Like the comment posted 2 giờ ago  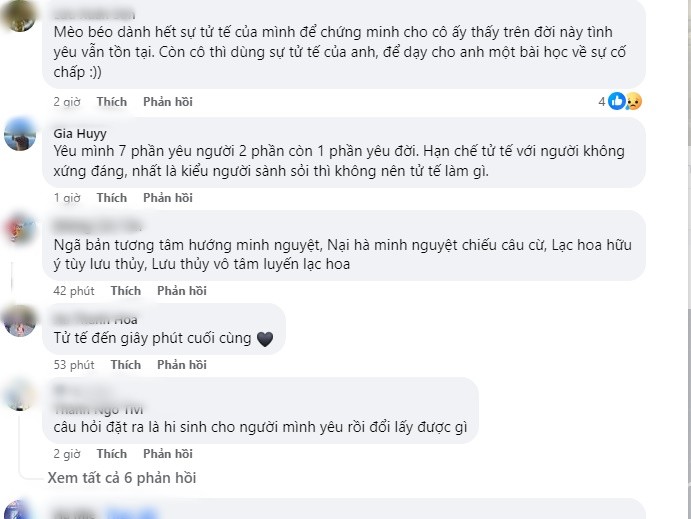click(112, 102)
